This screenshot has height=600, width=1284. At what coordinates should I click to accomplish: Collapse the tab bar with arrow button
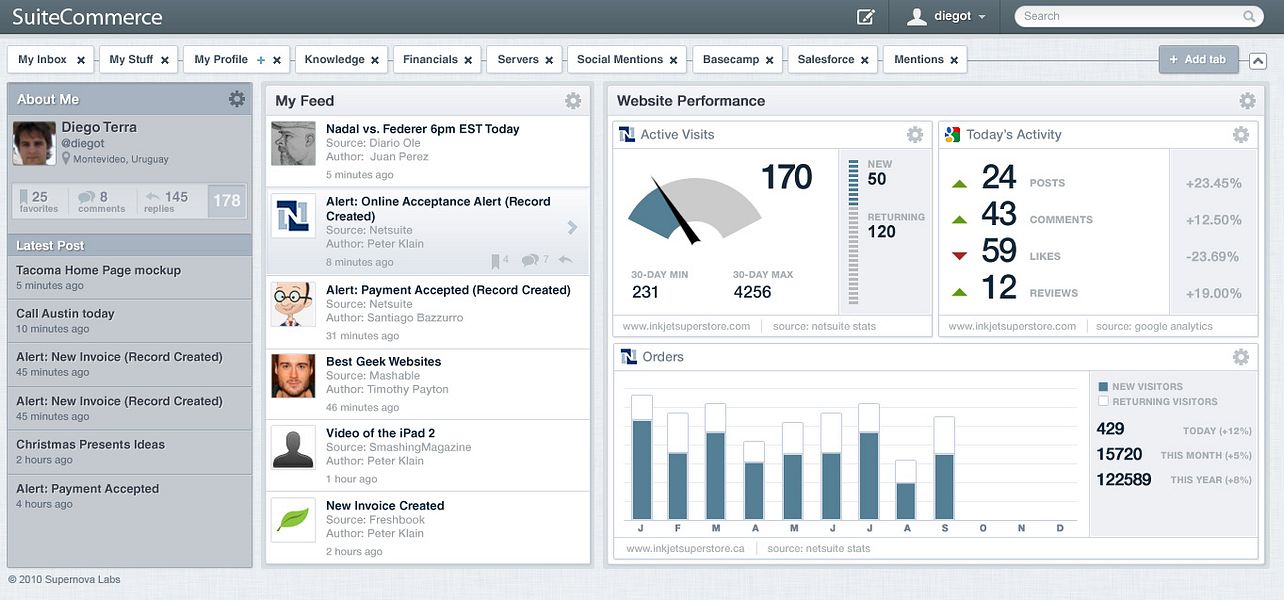pos(1258,61)
